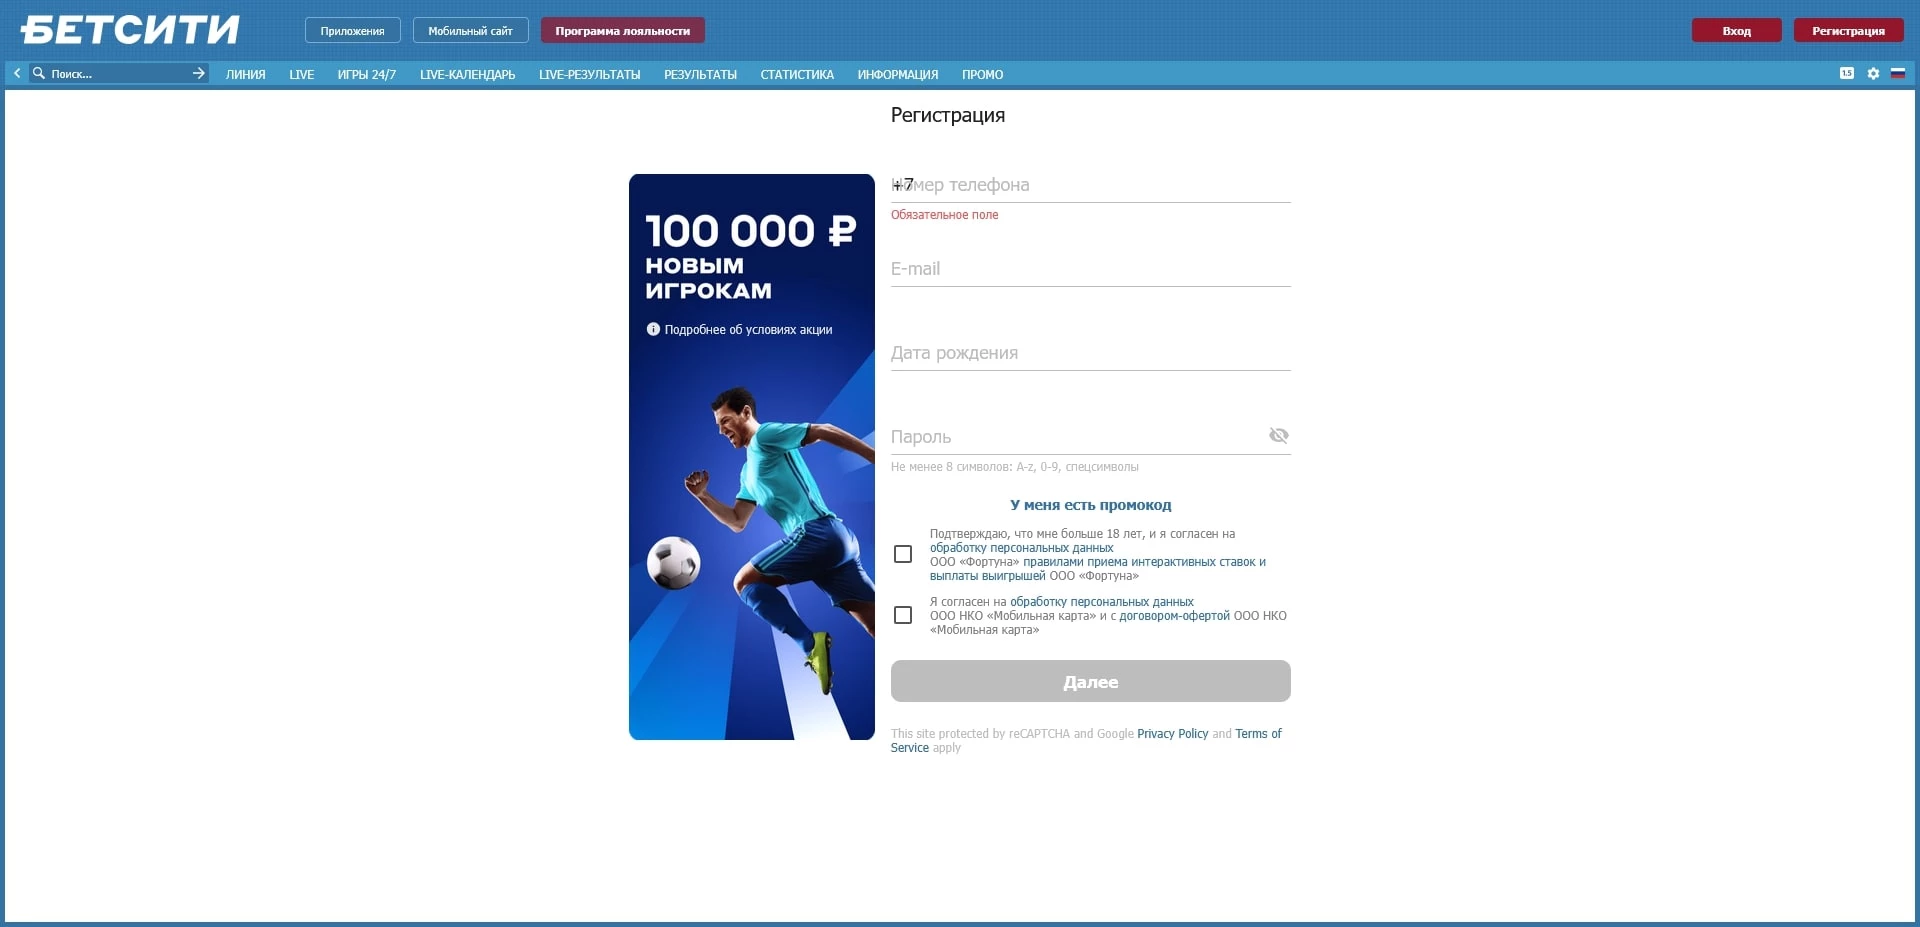1920x927 pixels.
Task: Click the 100 000 ₽ promo banner
Action: [751, 500]
